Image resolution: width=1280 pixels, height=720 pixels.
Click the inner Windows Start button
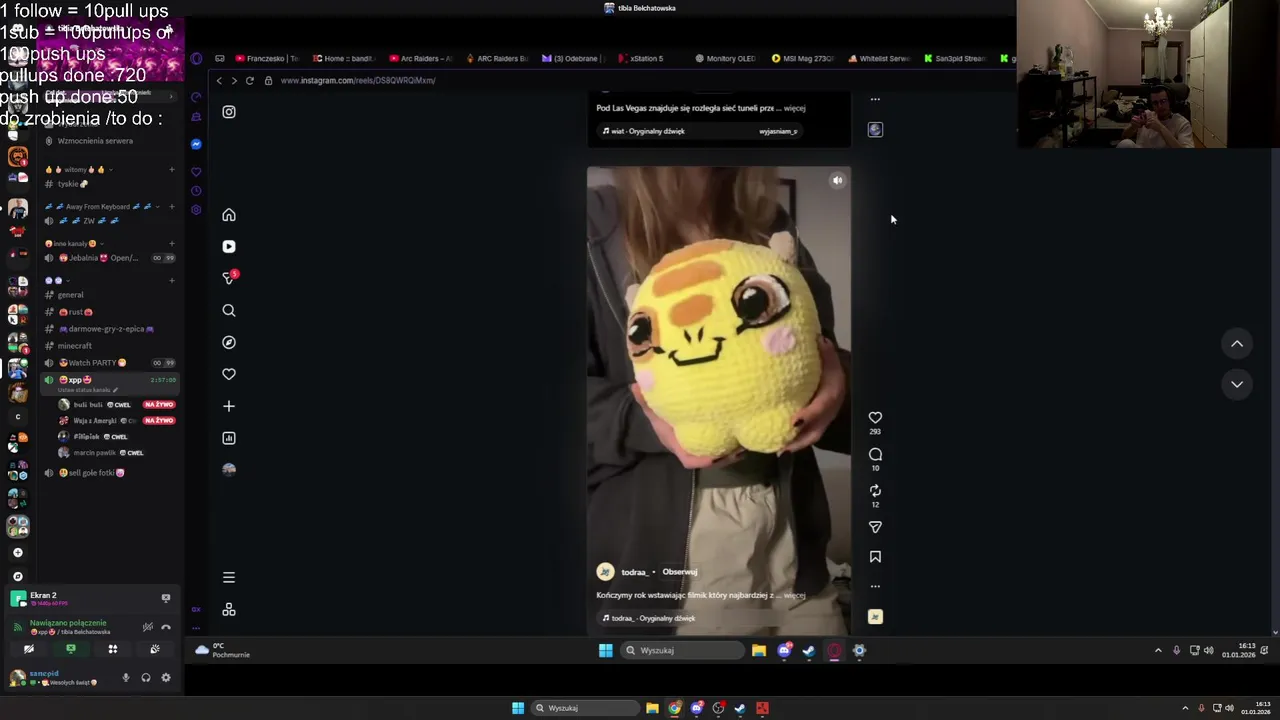(605, 650)
